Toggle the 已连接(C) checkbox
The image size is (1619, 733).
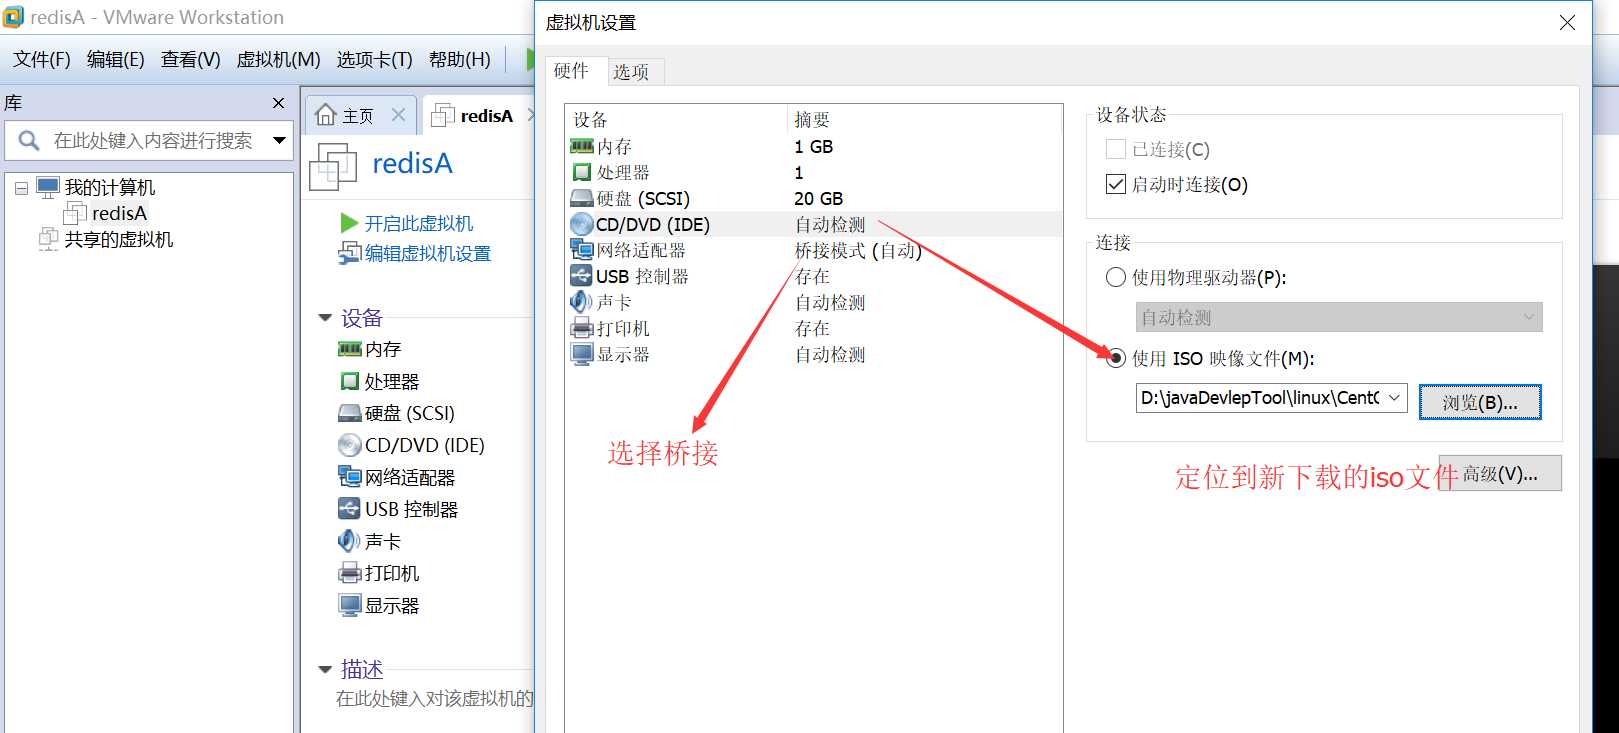pos(1116,149)
